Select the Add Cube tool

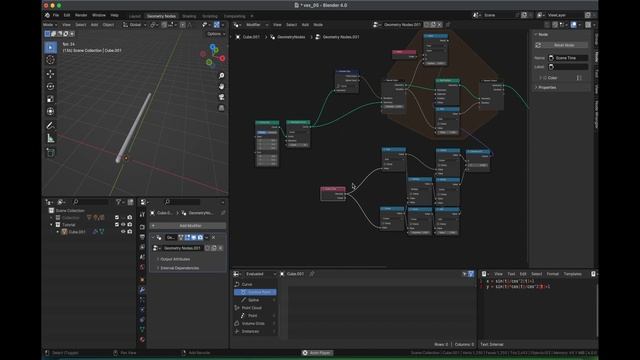pyautogui.click(x=50, y=153)
